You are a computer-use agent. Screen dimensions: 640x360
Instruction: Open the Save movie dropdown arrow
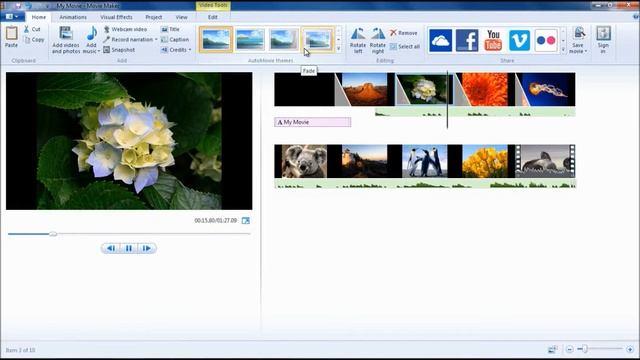(x=586, y=51)
